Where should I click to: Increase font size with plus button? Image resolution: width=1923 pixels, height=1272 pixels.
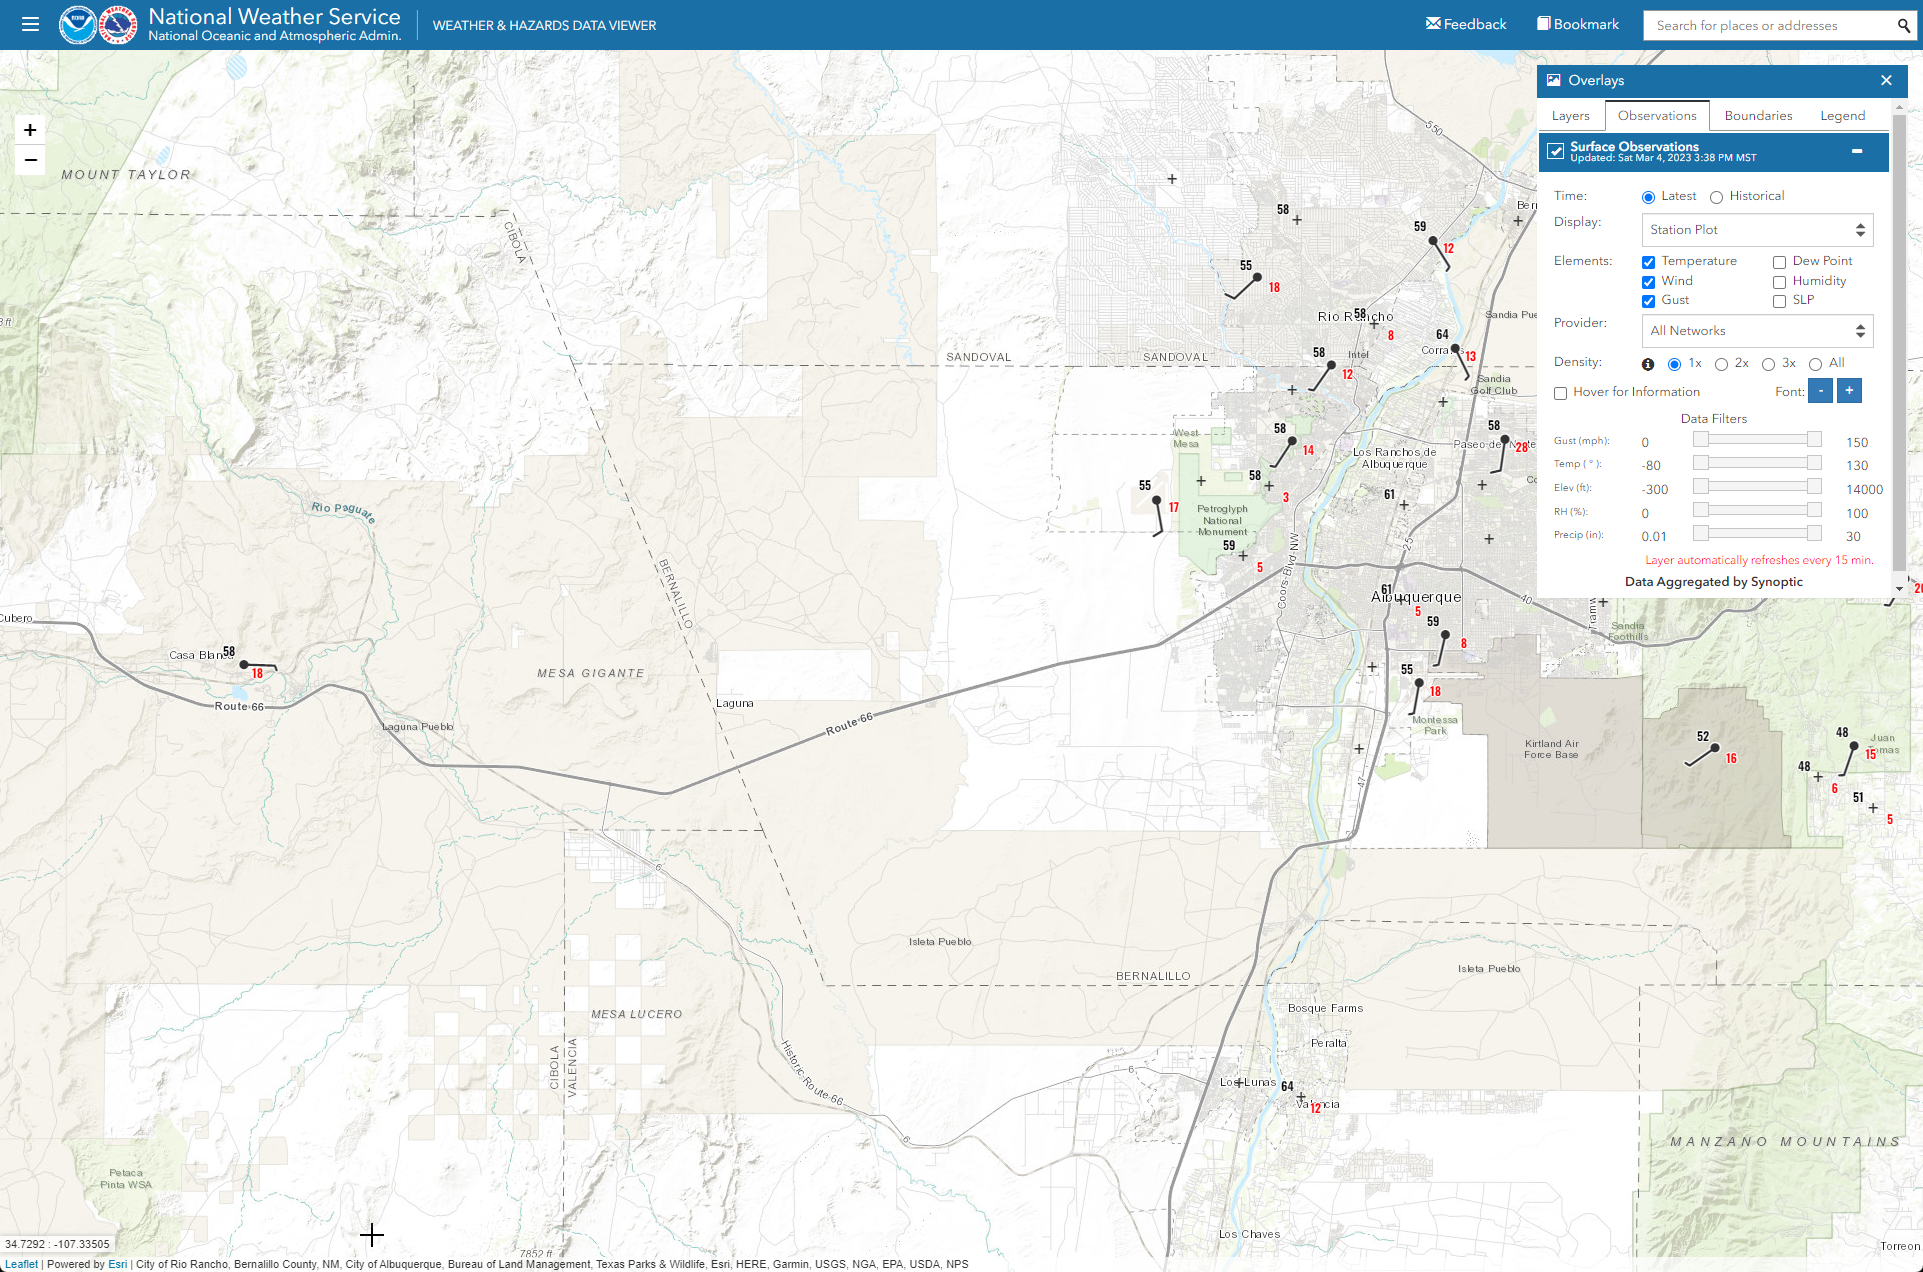(1849, 391)
